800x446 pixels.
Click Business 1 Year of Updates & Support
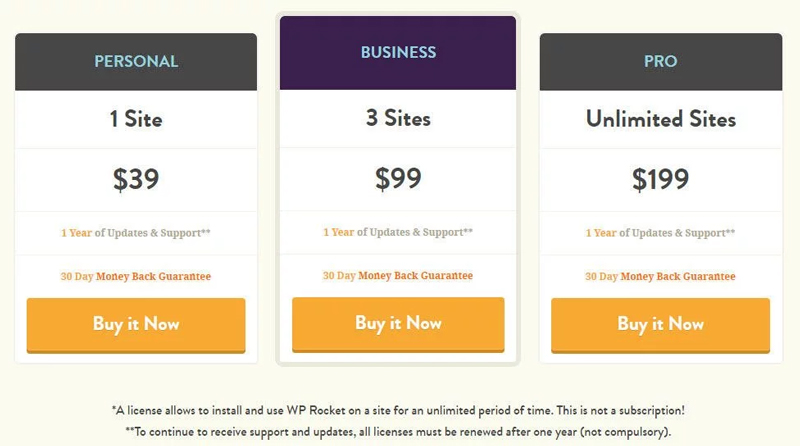tap(398, 232)
